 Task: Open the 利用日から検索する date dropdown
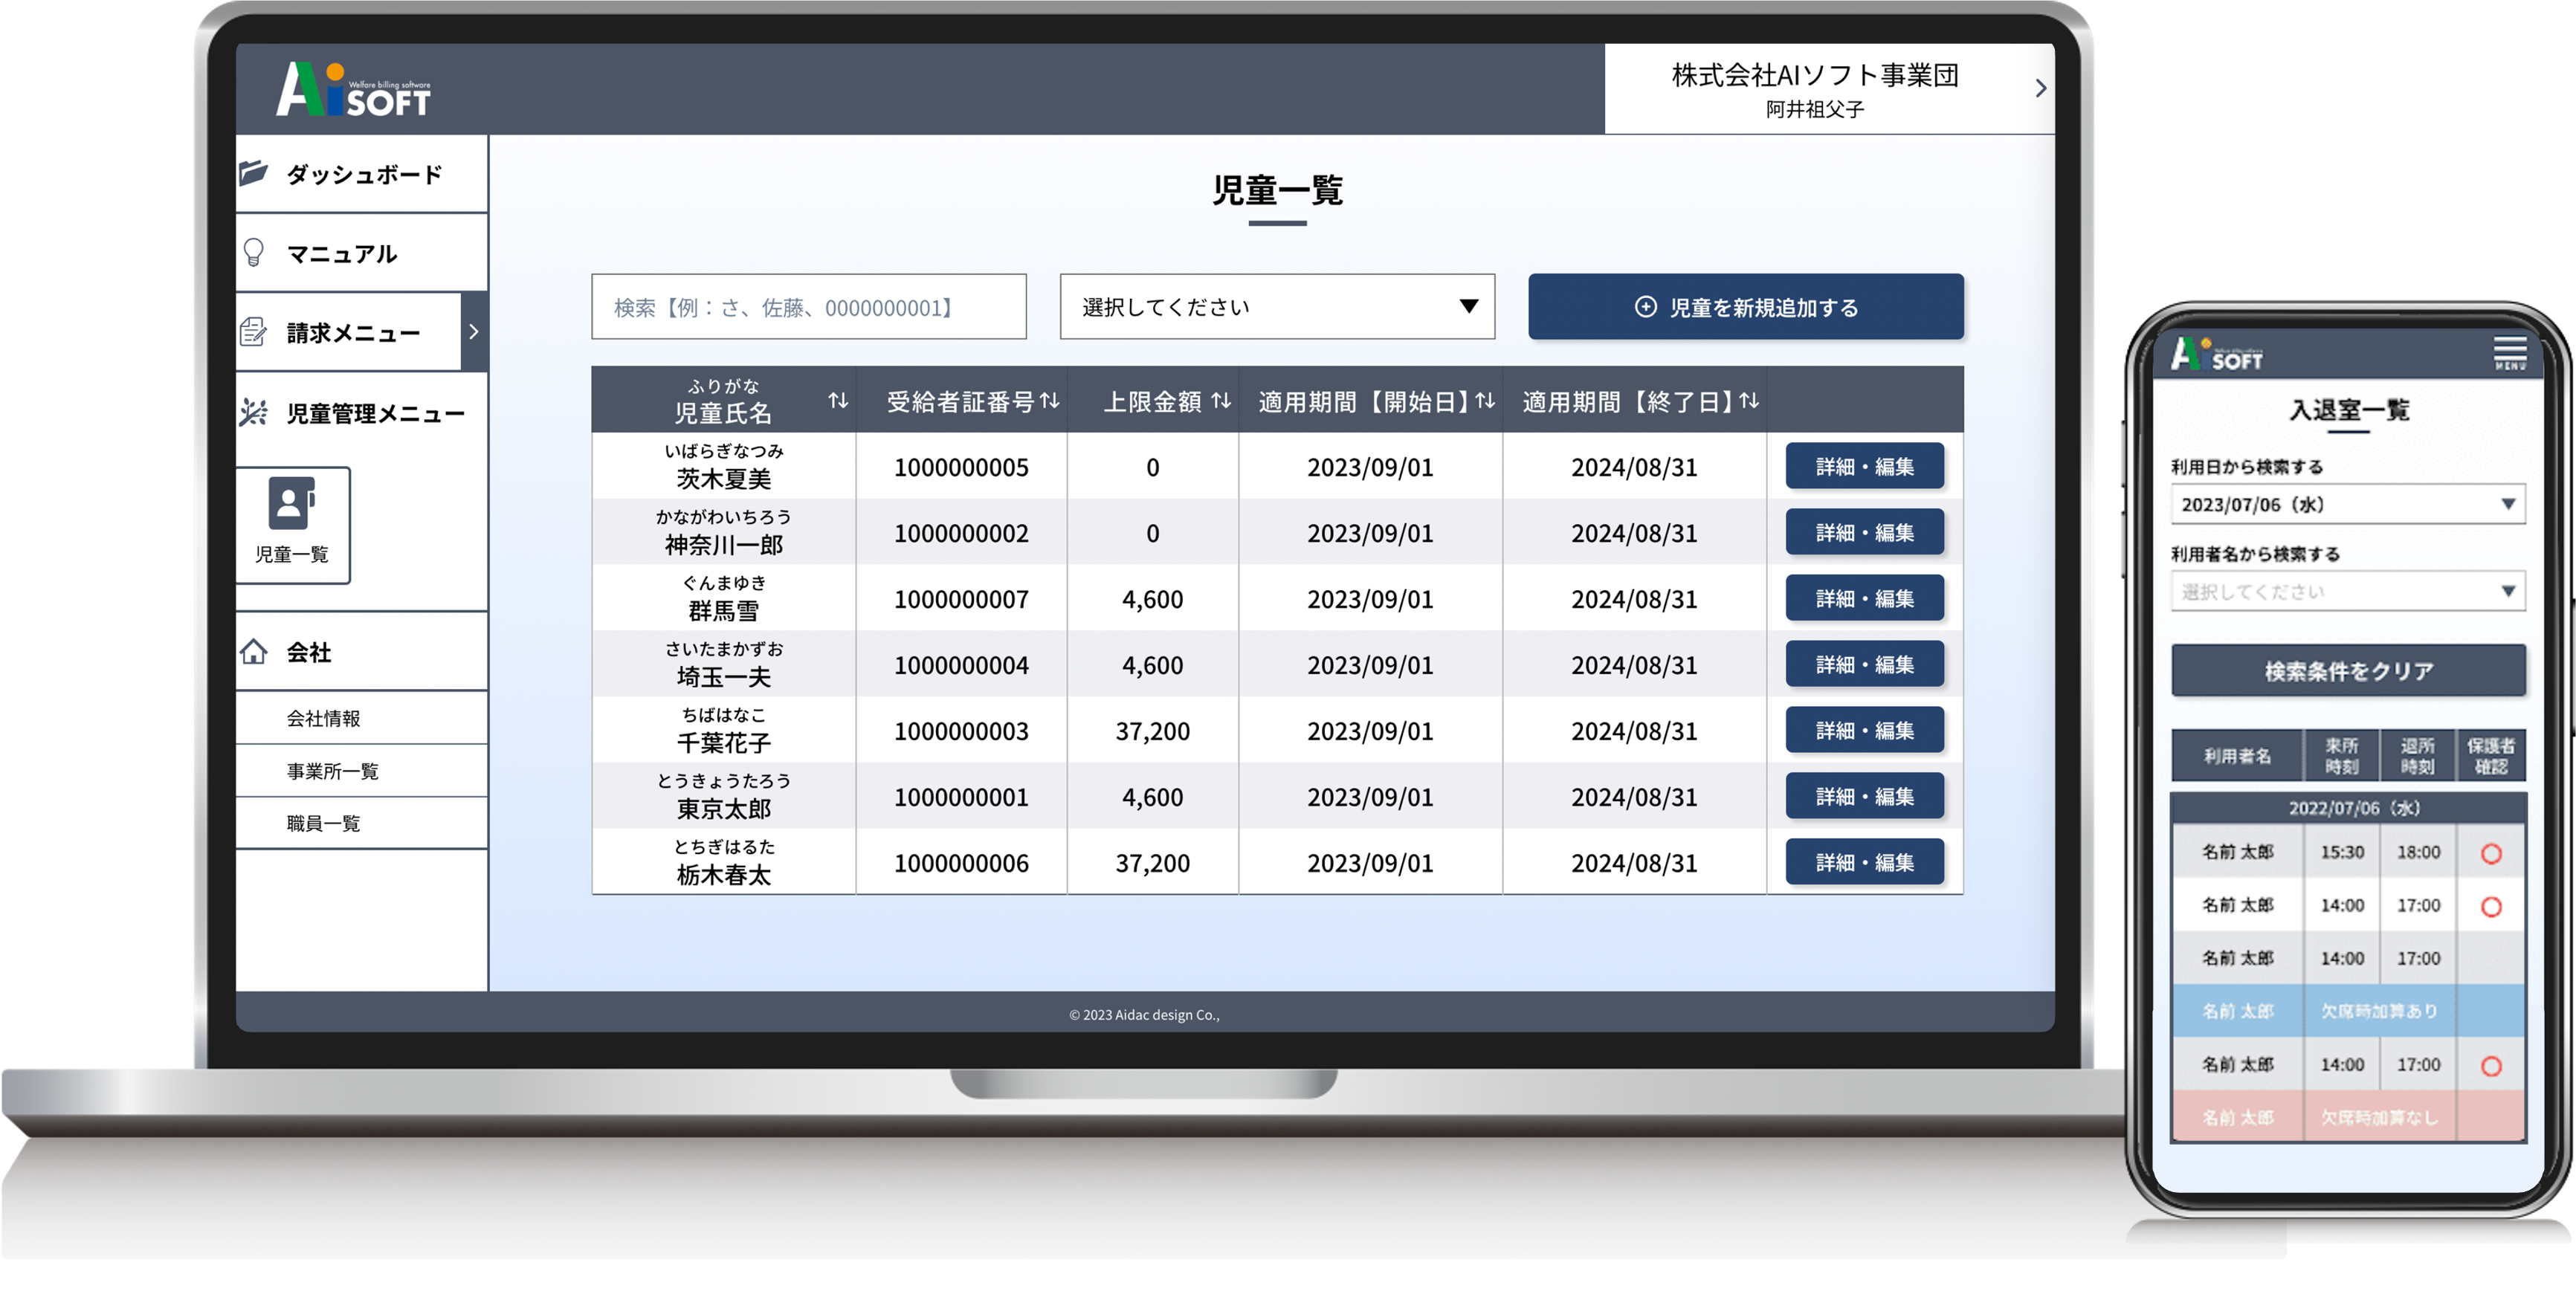(x=2347, y=505)
